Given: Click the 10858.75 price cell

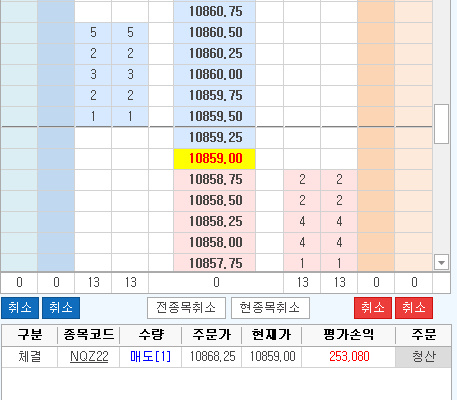Looking at the screenshot, I should click(215, 180).
